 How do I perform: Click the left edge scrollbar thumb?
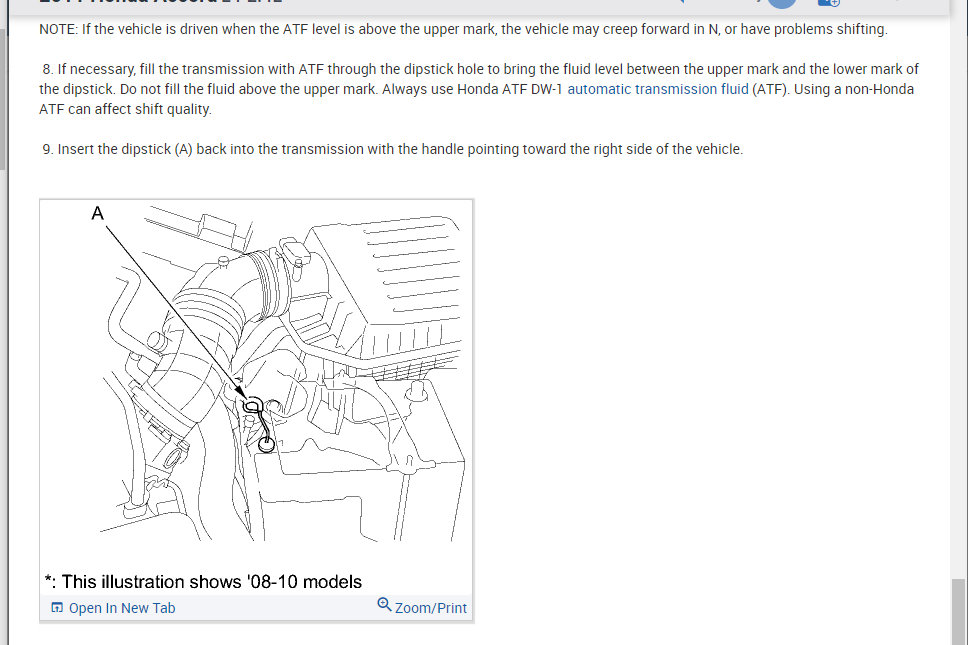[2, 99]
